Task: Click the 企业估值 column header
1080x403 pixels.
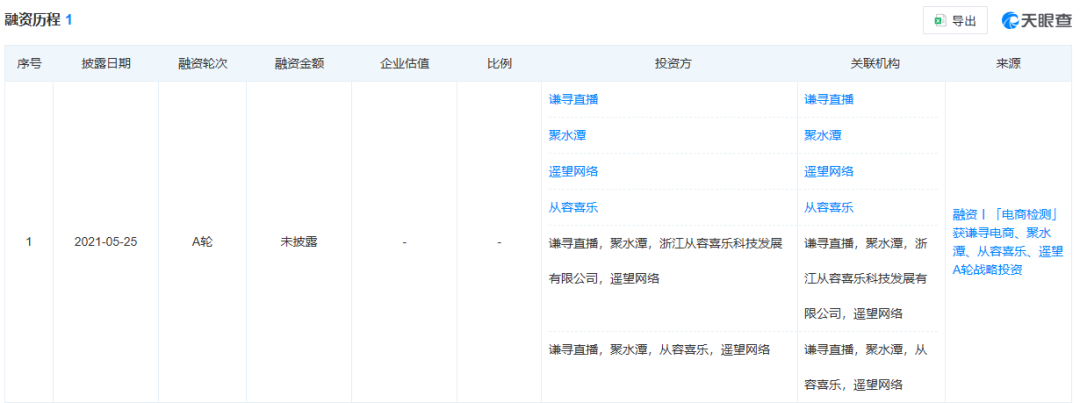Action: pyautogui.click(x=404, y=63)
